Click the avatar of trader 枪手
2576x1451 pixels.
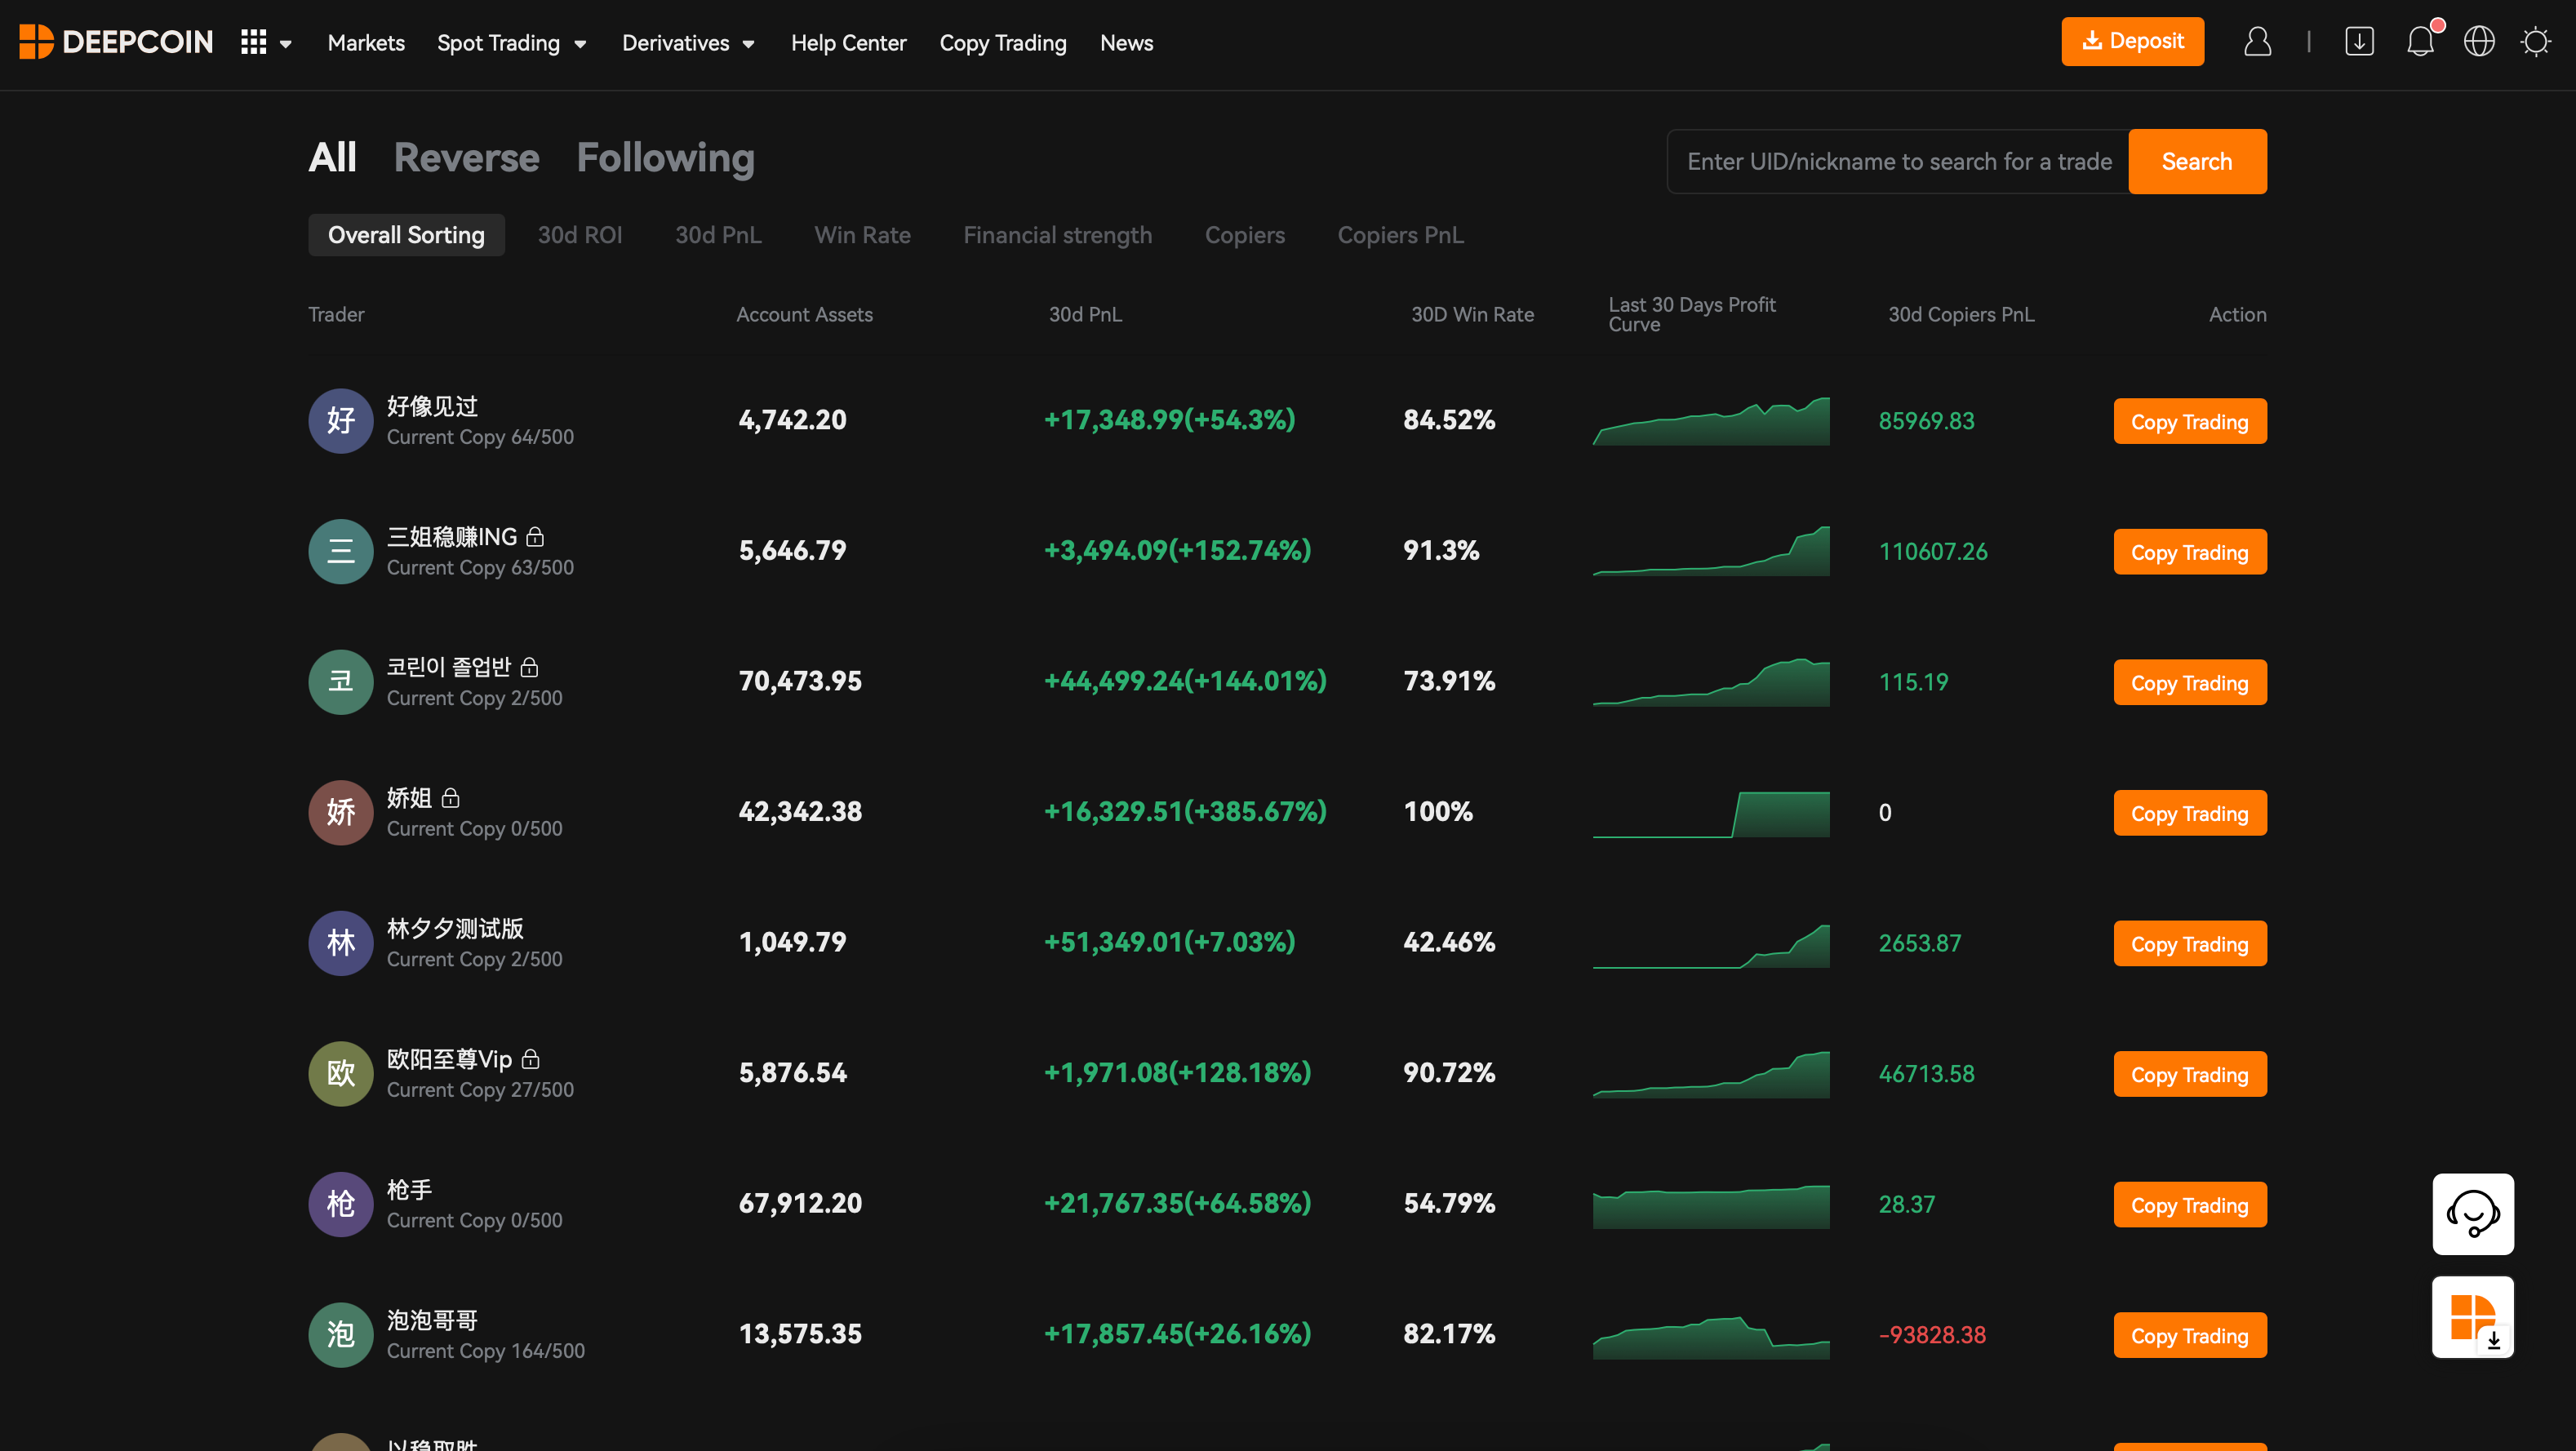340,1204
